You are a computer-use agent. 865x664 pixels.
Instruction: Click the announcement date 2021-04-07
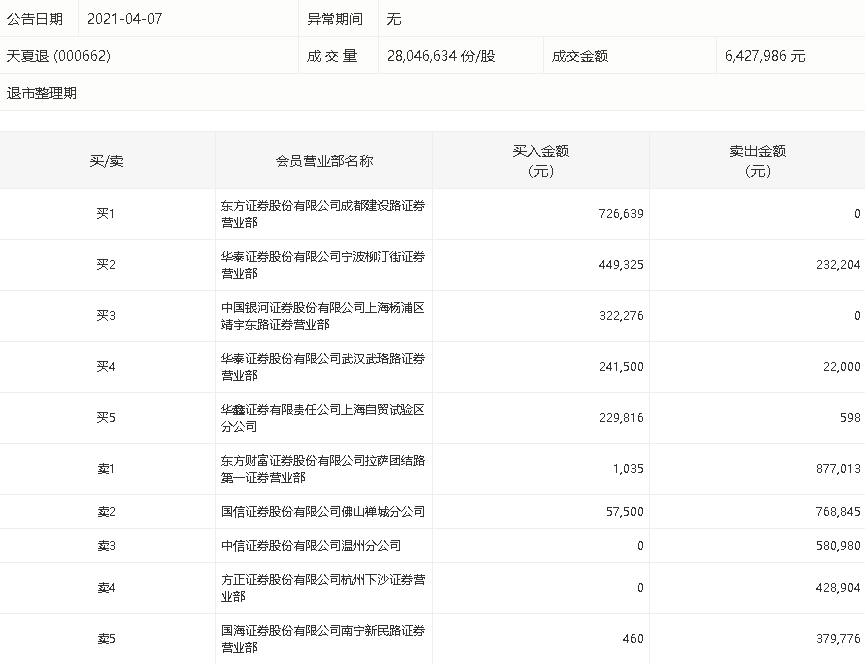point(125,19)
